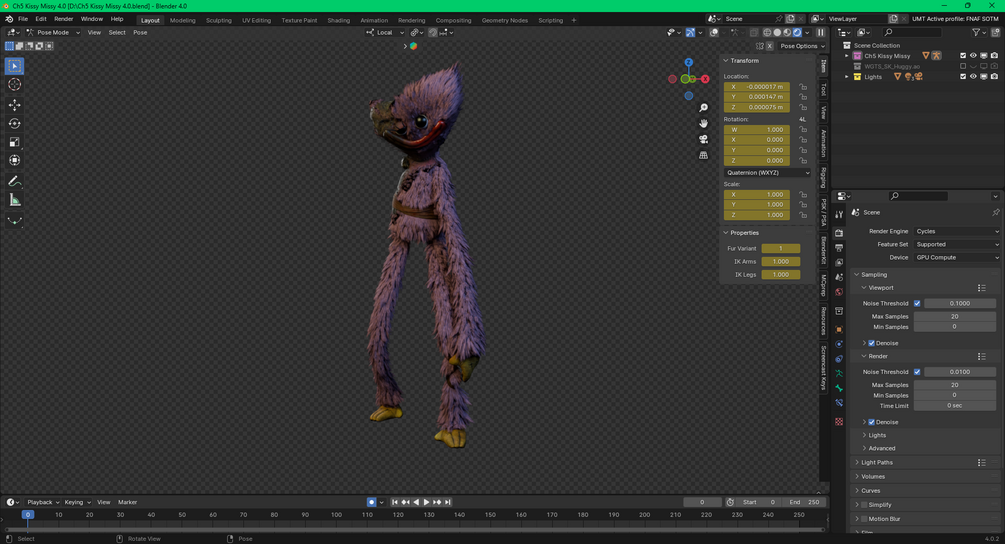Screen dimensions: 1005x544
Task: Expand the Light Paths panel
Action: (877, 463)
